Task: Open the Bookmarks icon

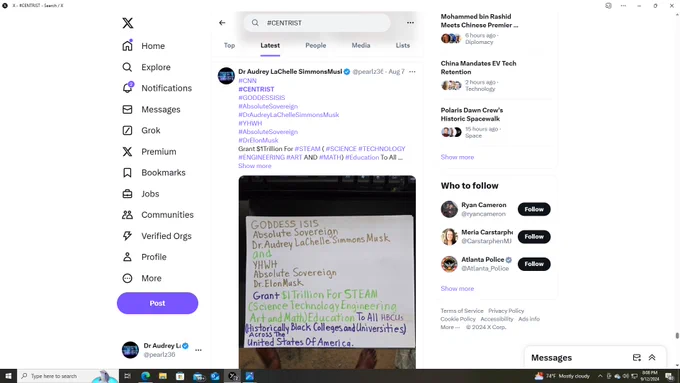Action: click(127, 173)
